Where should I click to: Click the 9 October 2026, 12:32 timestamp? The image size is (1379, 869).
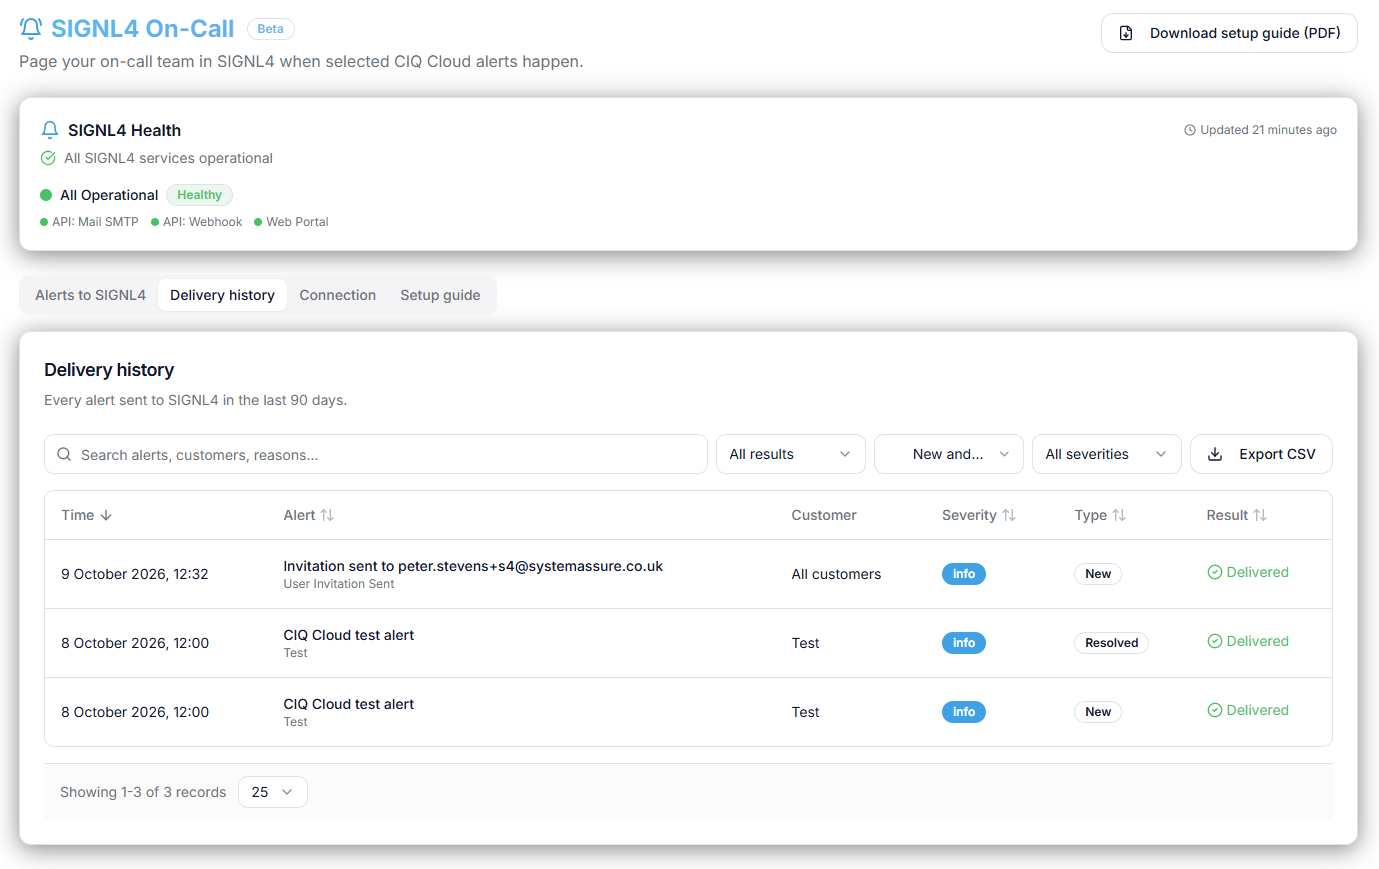(x=135, y=574)
